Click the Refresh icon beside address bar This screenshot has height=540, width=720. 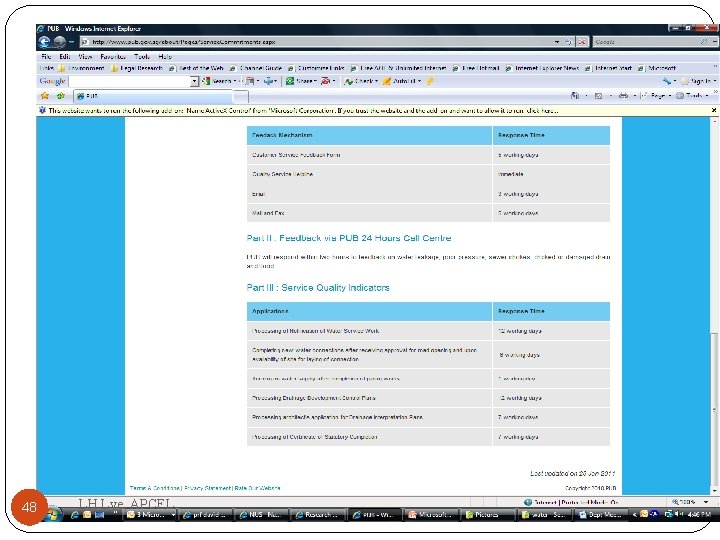coord(568,42)
